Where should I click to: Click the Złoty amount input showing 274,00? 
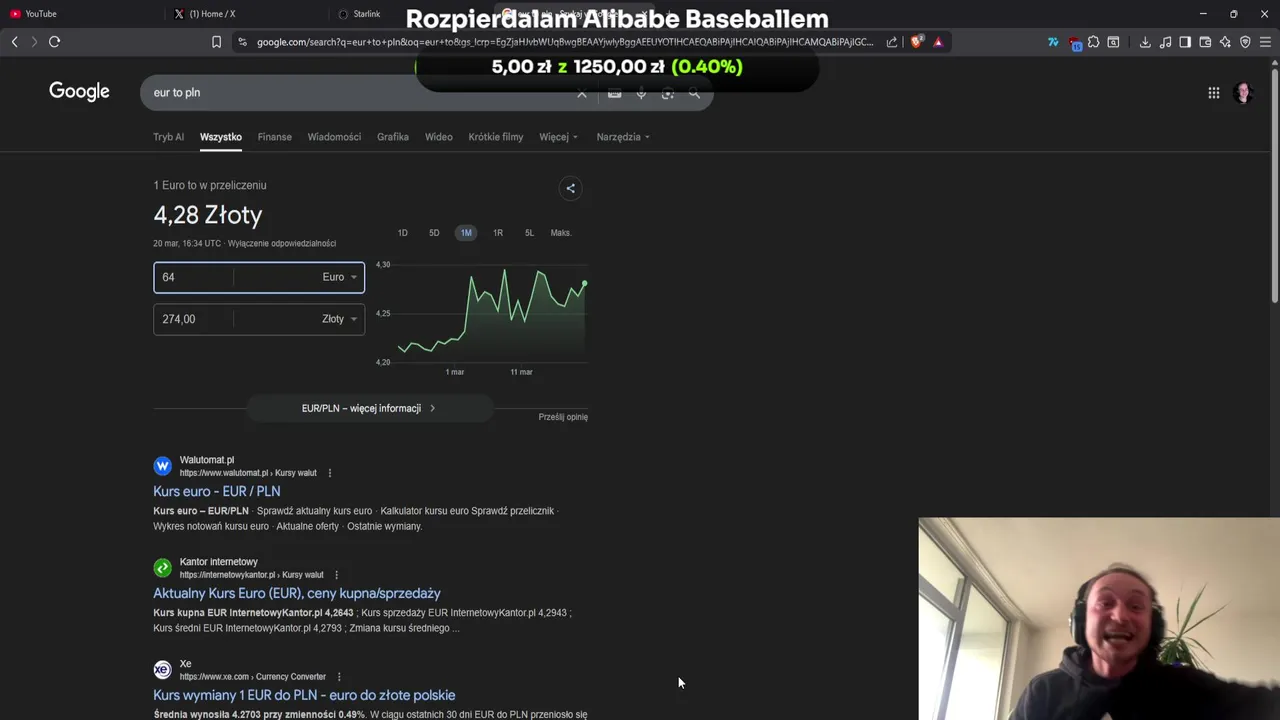[x=194, y=319]
